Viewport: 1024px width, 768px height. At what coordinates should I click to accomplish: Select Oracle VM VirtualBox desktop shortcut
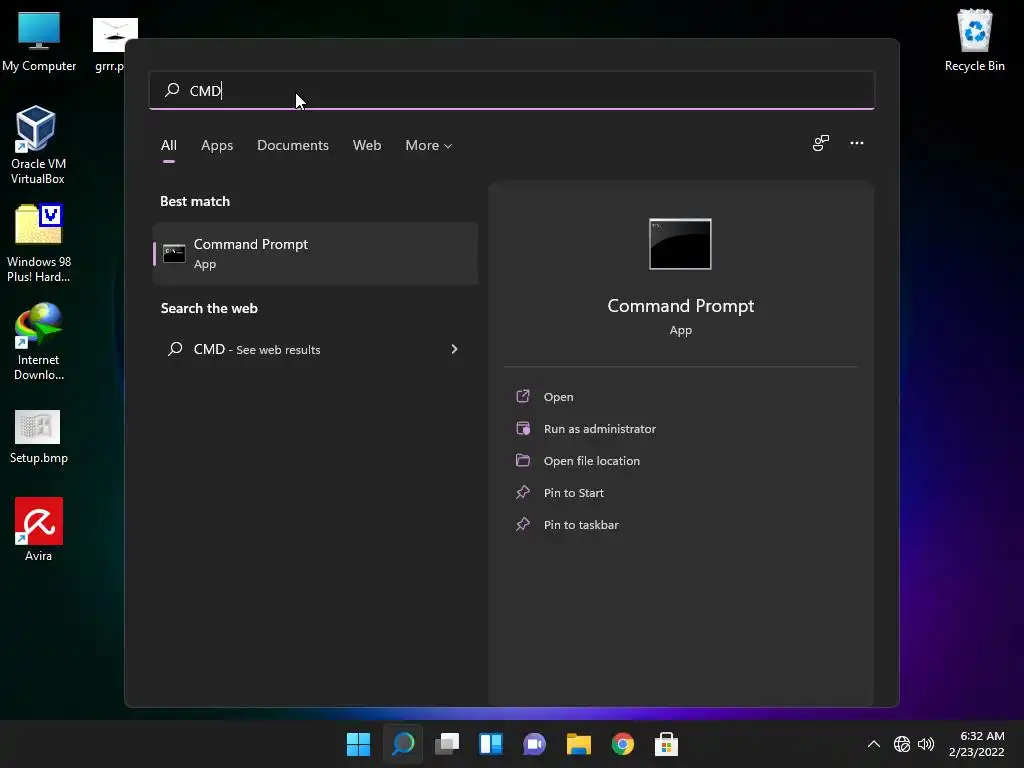pos(38,145)
